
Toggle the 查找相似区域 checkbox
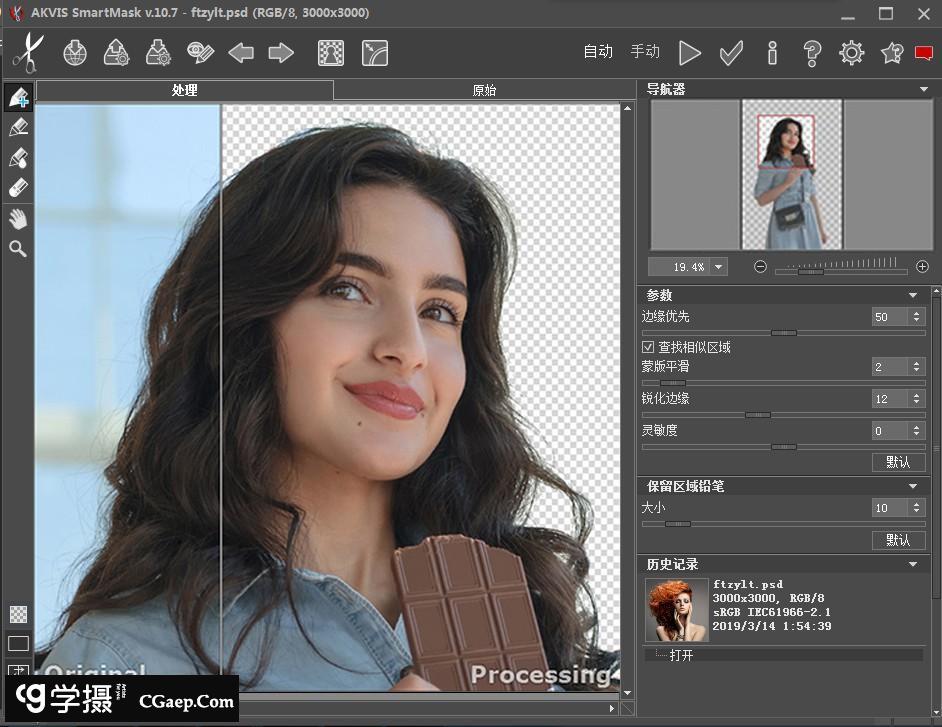pyautogui.click(x=648, y=347)
